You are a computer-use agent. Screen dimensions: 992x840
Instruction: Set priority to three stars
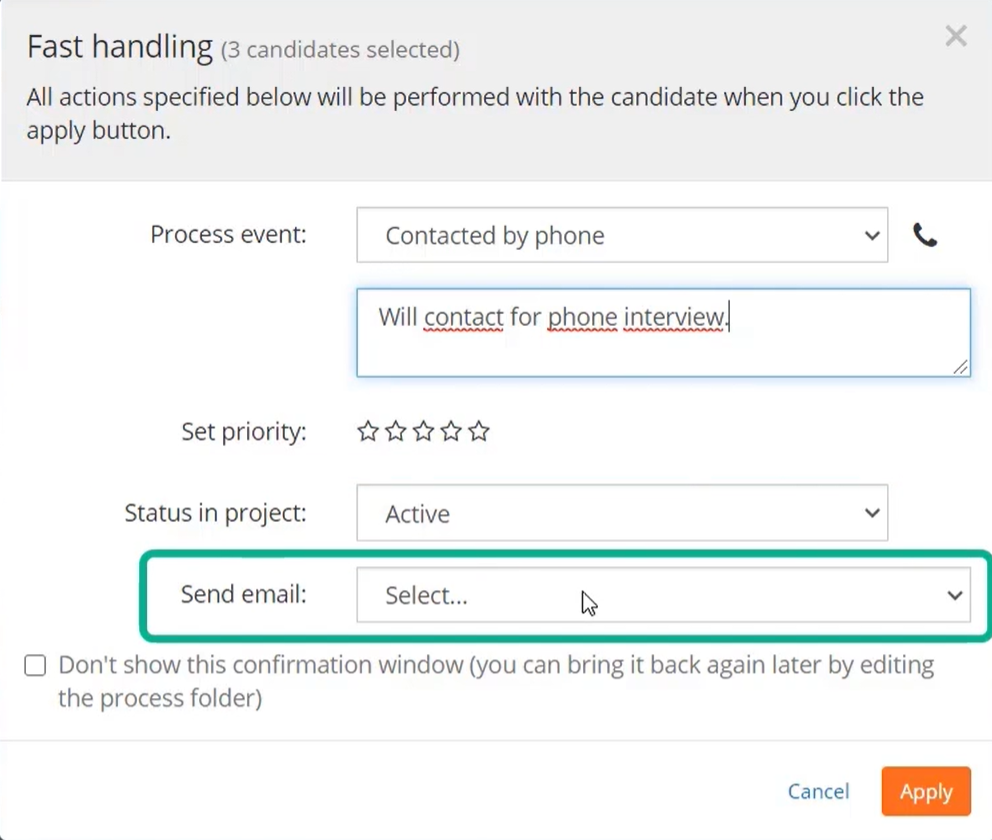pyautogui.click(x=423, y=431)
